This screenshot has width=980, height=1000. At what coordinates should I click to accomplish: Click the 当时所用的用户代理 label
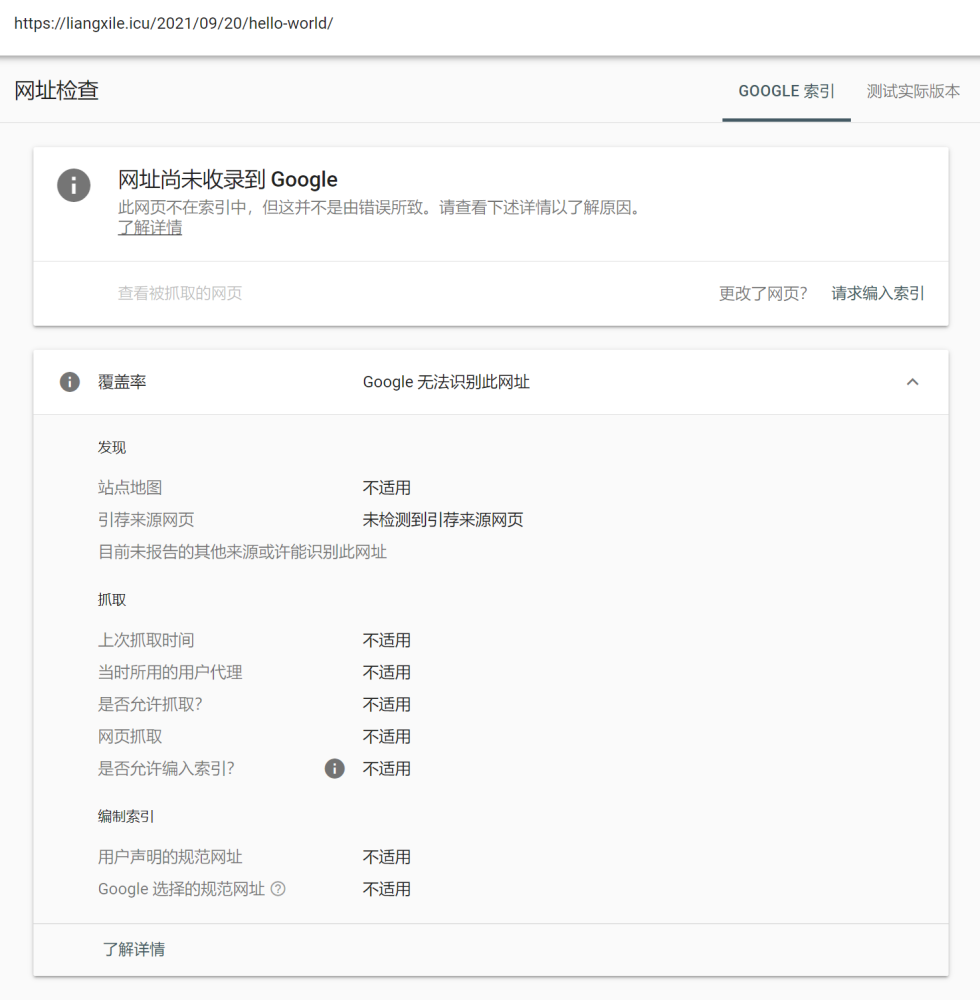coord(170,672)
